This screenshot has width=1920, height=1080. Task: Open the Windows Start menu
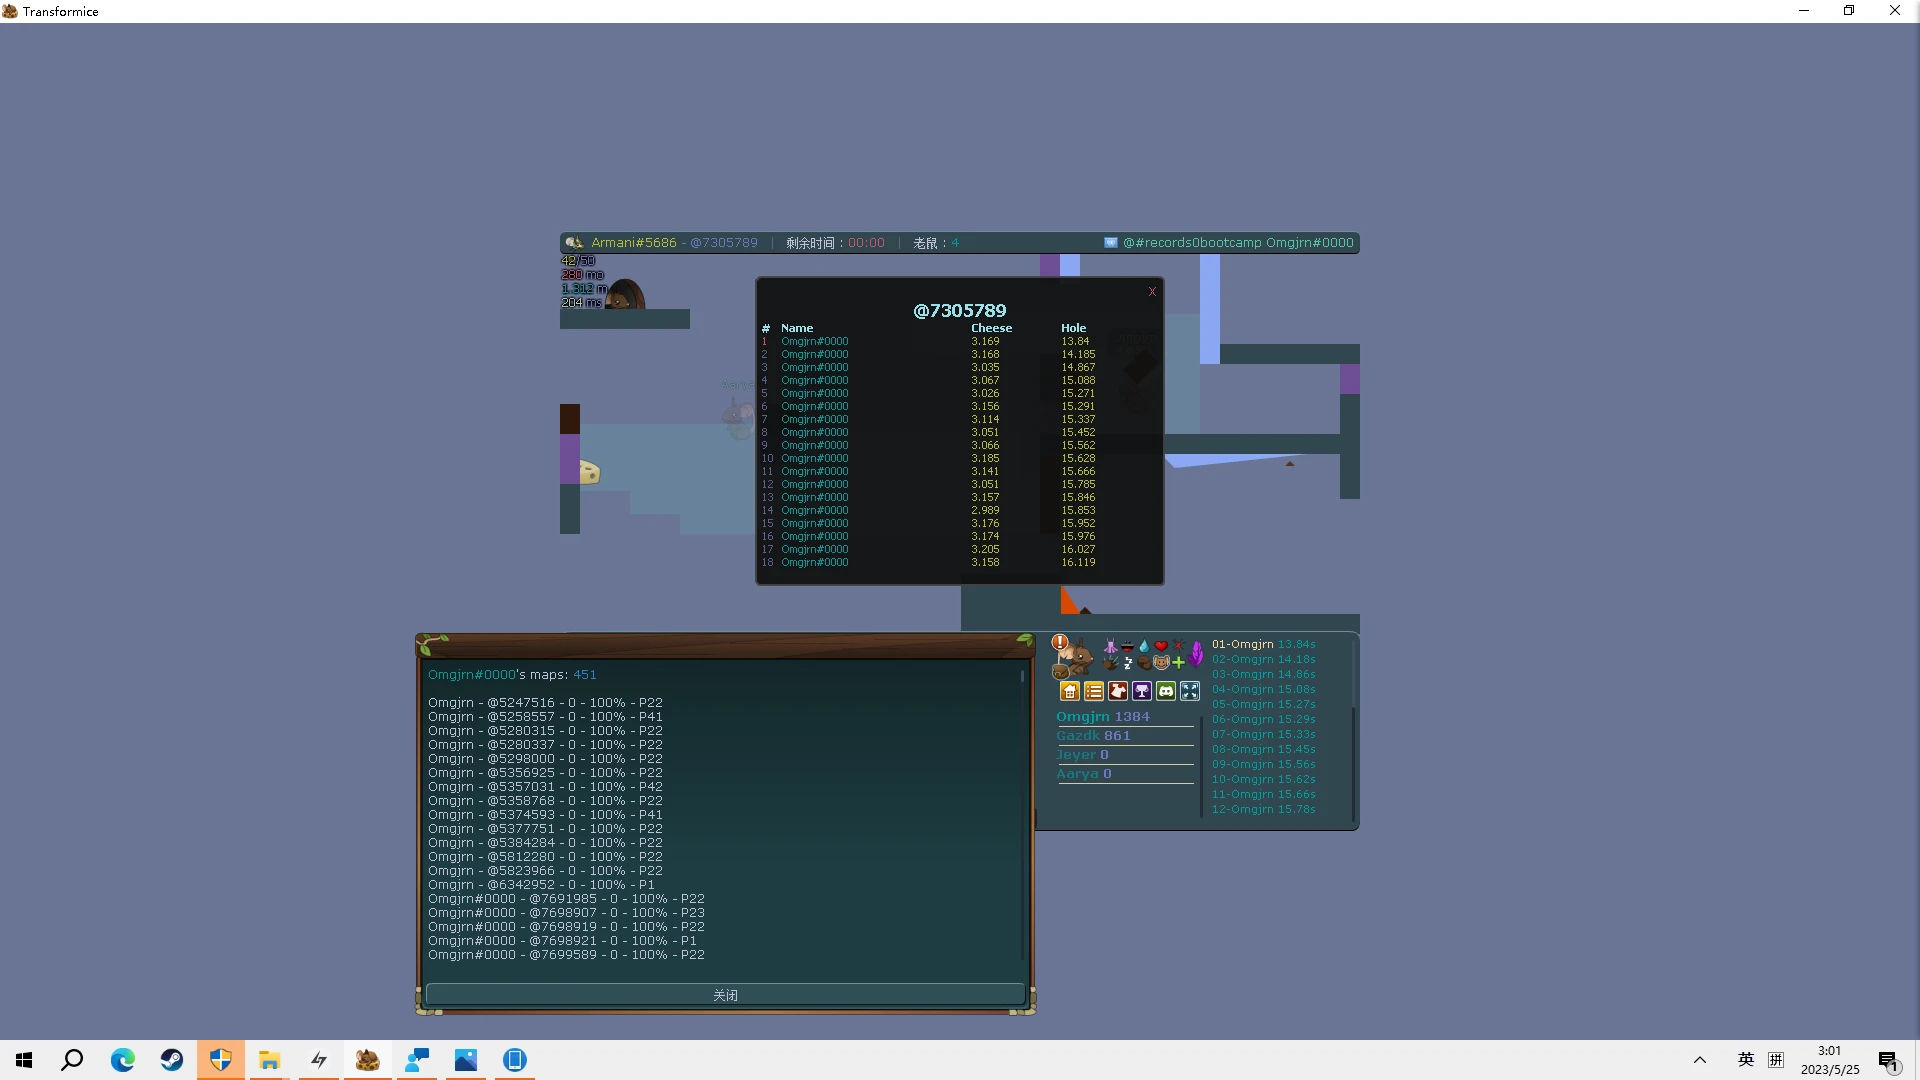tap(24, 1060)
